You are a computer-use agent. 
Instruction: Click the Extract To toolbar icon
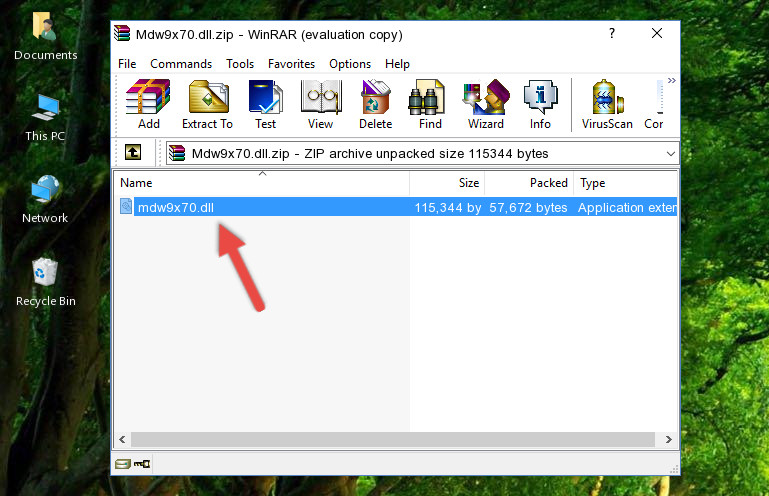pyautogui.click(x=207, y=104)
